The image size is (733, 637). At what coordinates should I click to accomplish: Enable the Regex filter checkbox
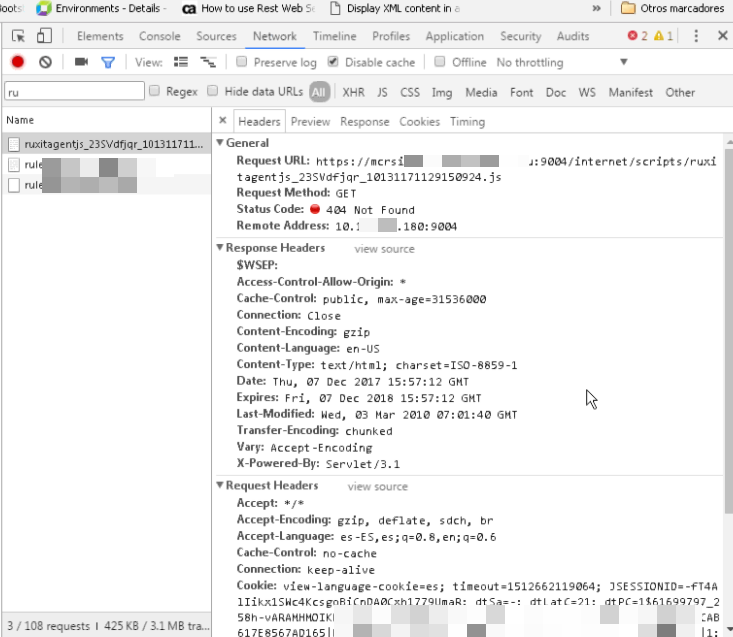pyautogui.click(x=154, y=92)
